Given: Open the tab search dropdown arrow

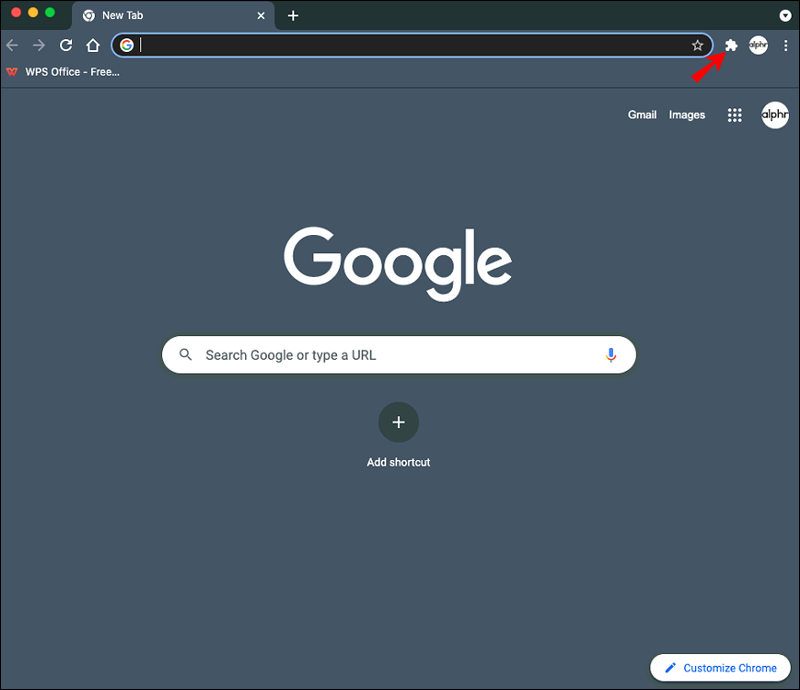Looking at the screenshot, I should (x=785, y=16).
